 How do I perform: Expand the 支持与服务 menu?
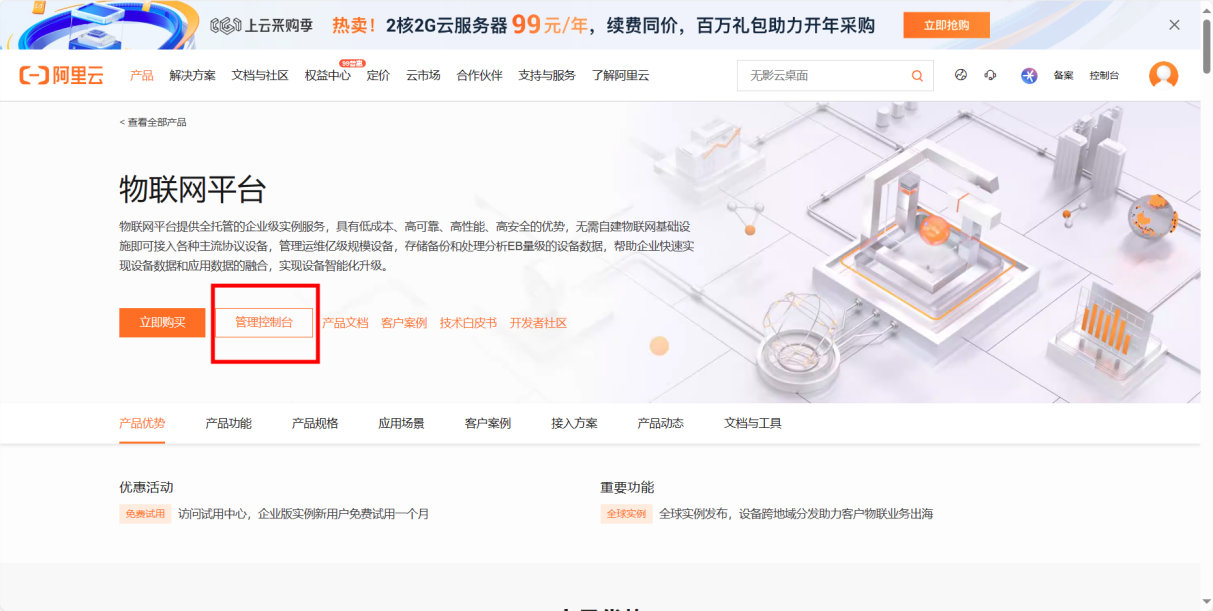(547, 76)
